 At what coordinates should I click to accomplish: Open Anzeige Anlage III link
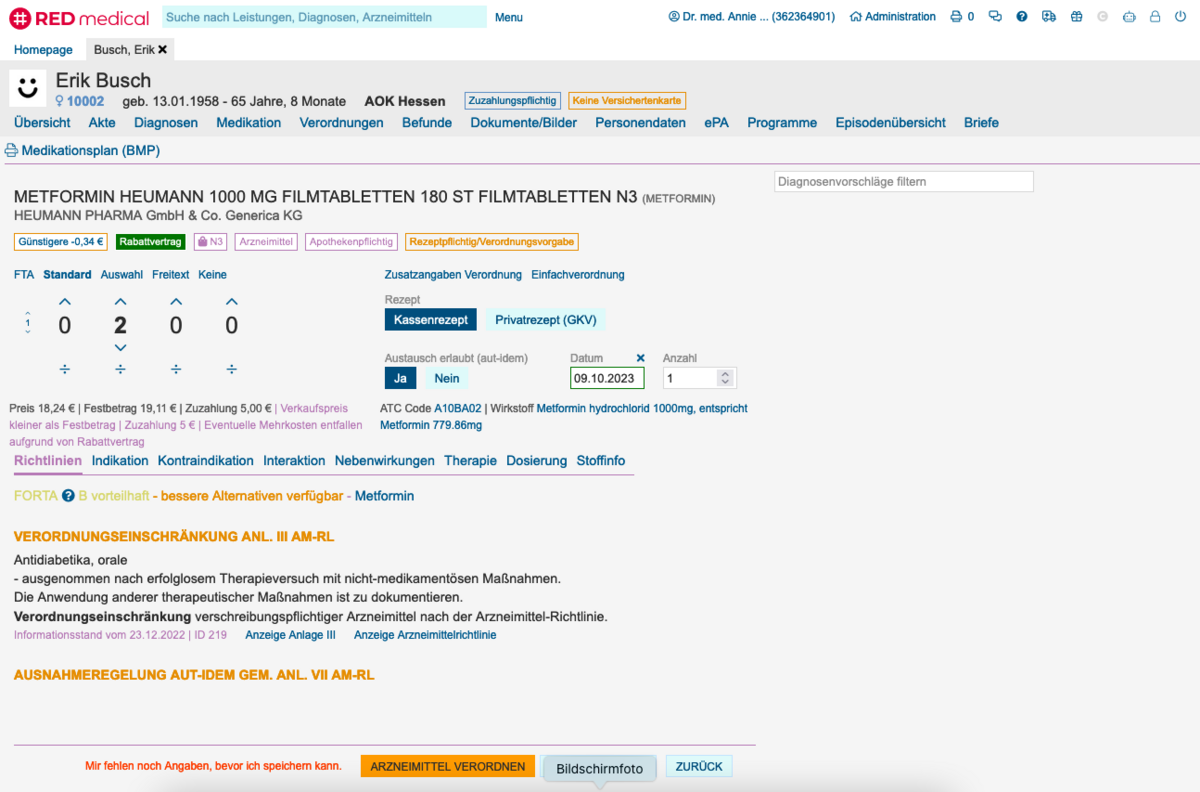click(290, 635)
